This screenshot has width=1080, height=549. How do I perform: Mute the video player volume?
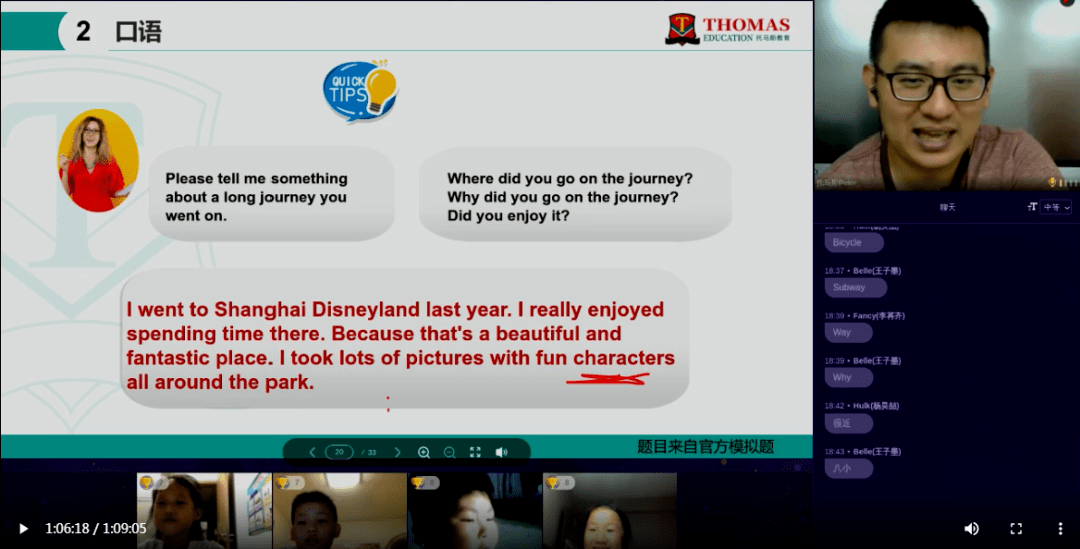click(x=971, y=528)
